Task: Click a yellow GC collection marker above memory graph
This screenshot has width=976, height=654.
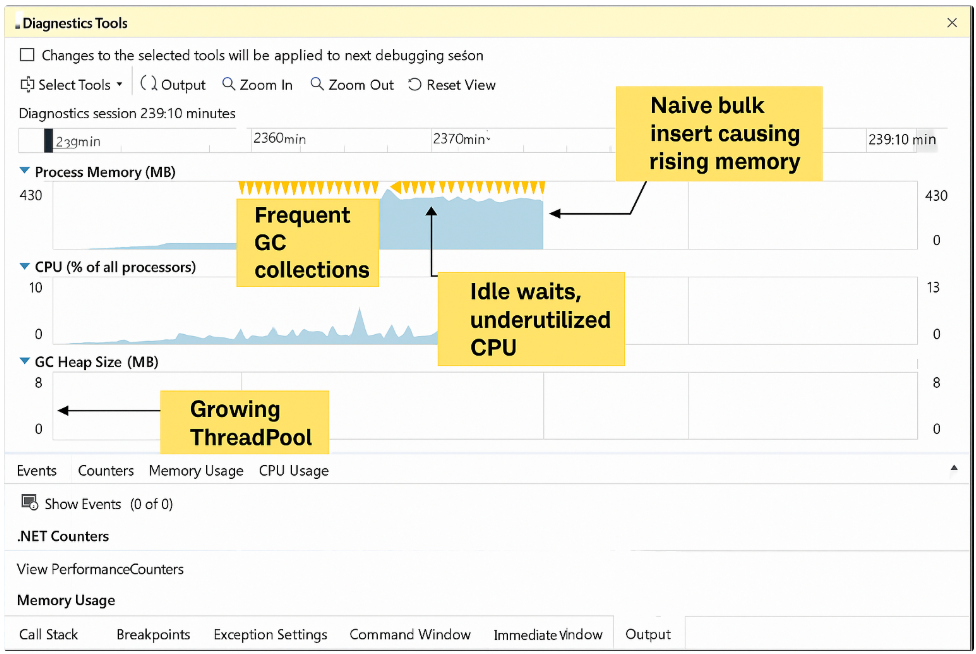Action: [300, 187]
